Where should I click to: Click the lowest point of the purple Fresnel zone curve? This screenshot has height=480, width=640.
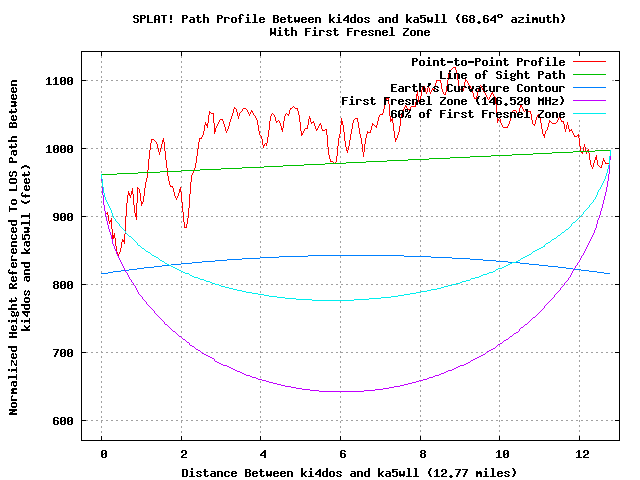coord(340,391)
